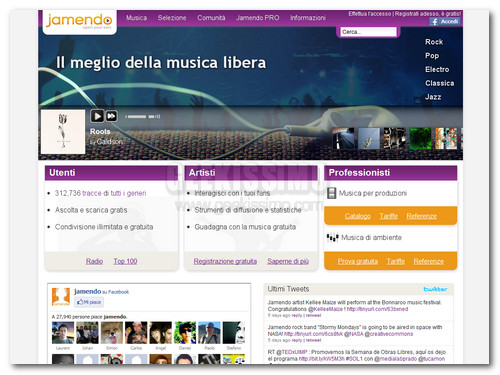This screenshot has width=500, height=375.
Task: Select the green album thumbnail
Action: (420, 138)
